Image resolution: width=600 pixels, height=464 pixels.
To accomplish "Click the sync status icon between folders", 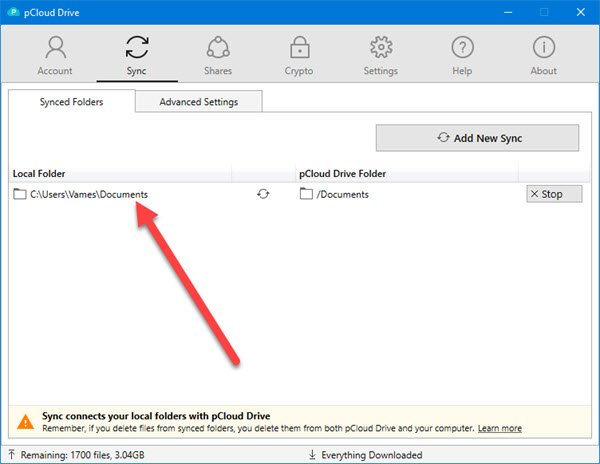I will point(263,194).
